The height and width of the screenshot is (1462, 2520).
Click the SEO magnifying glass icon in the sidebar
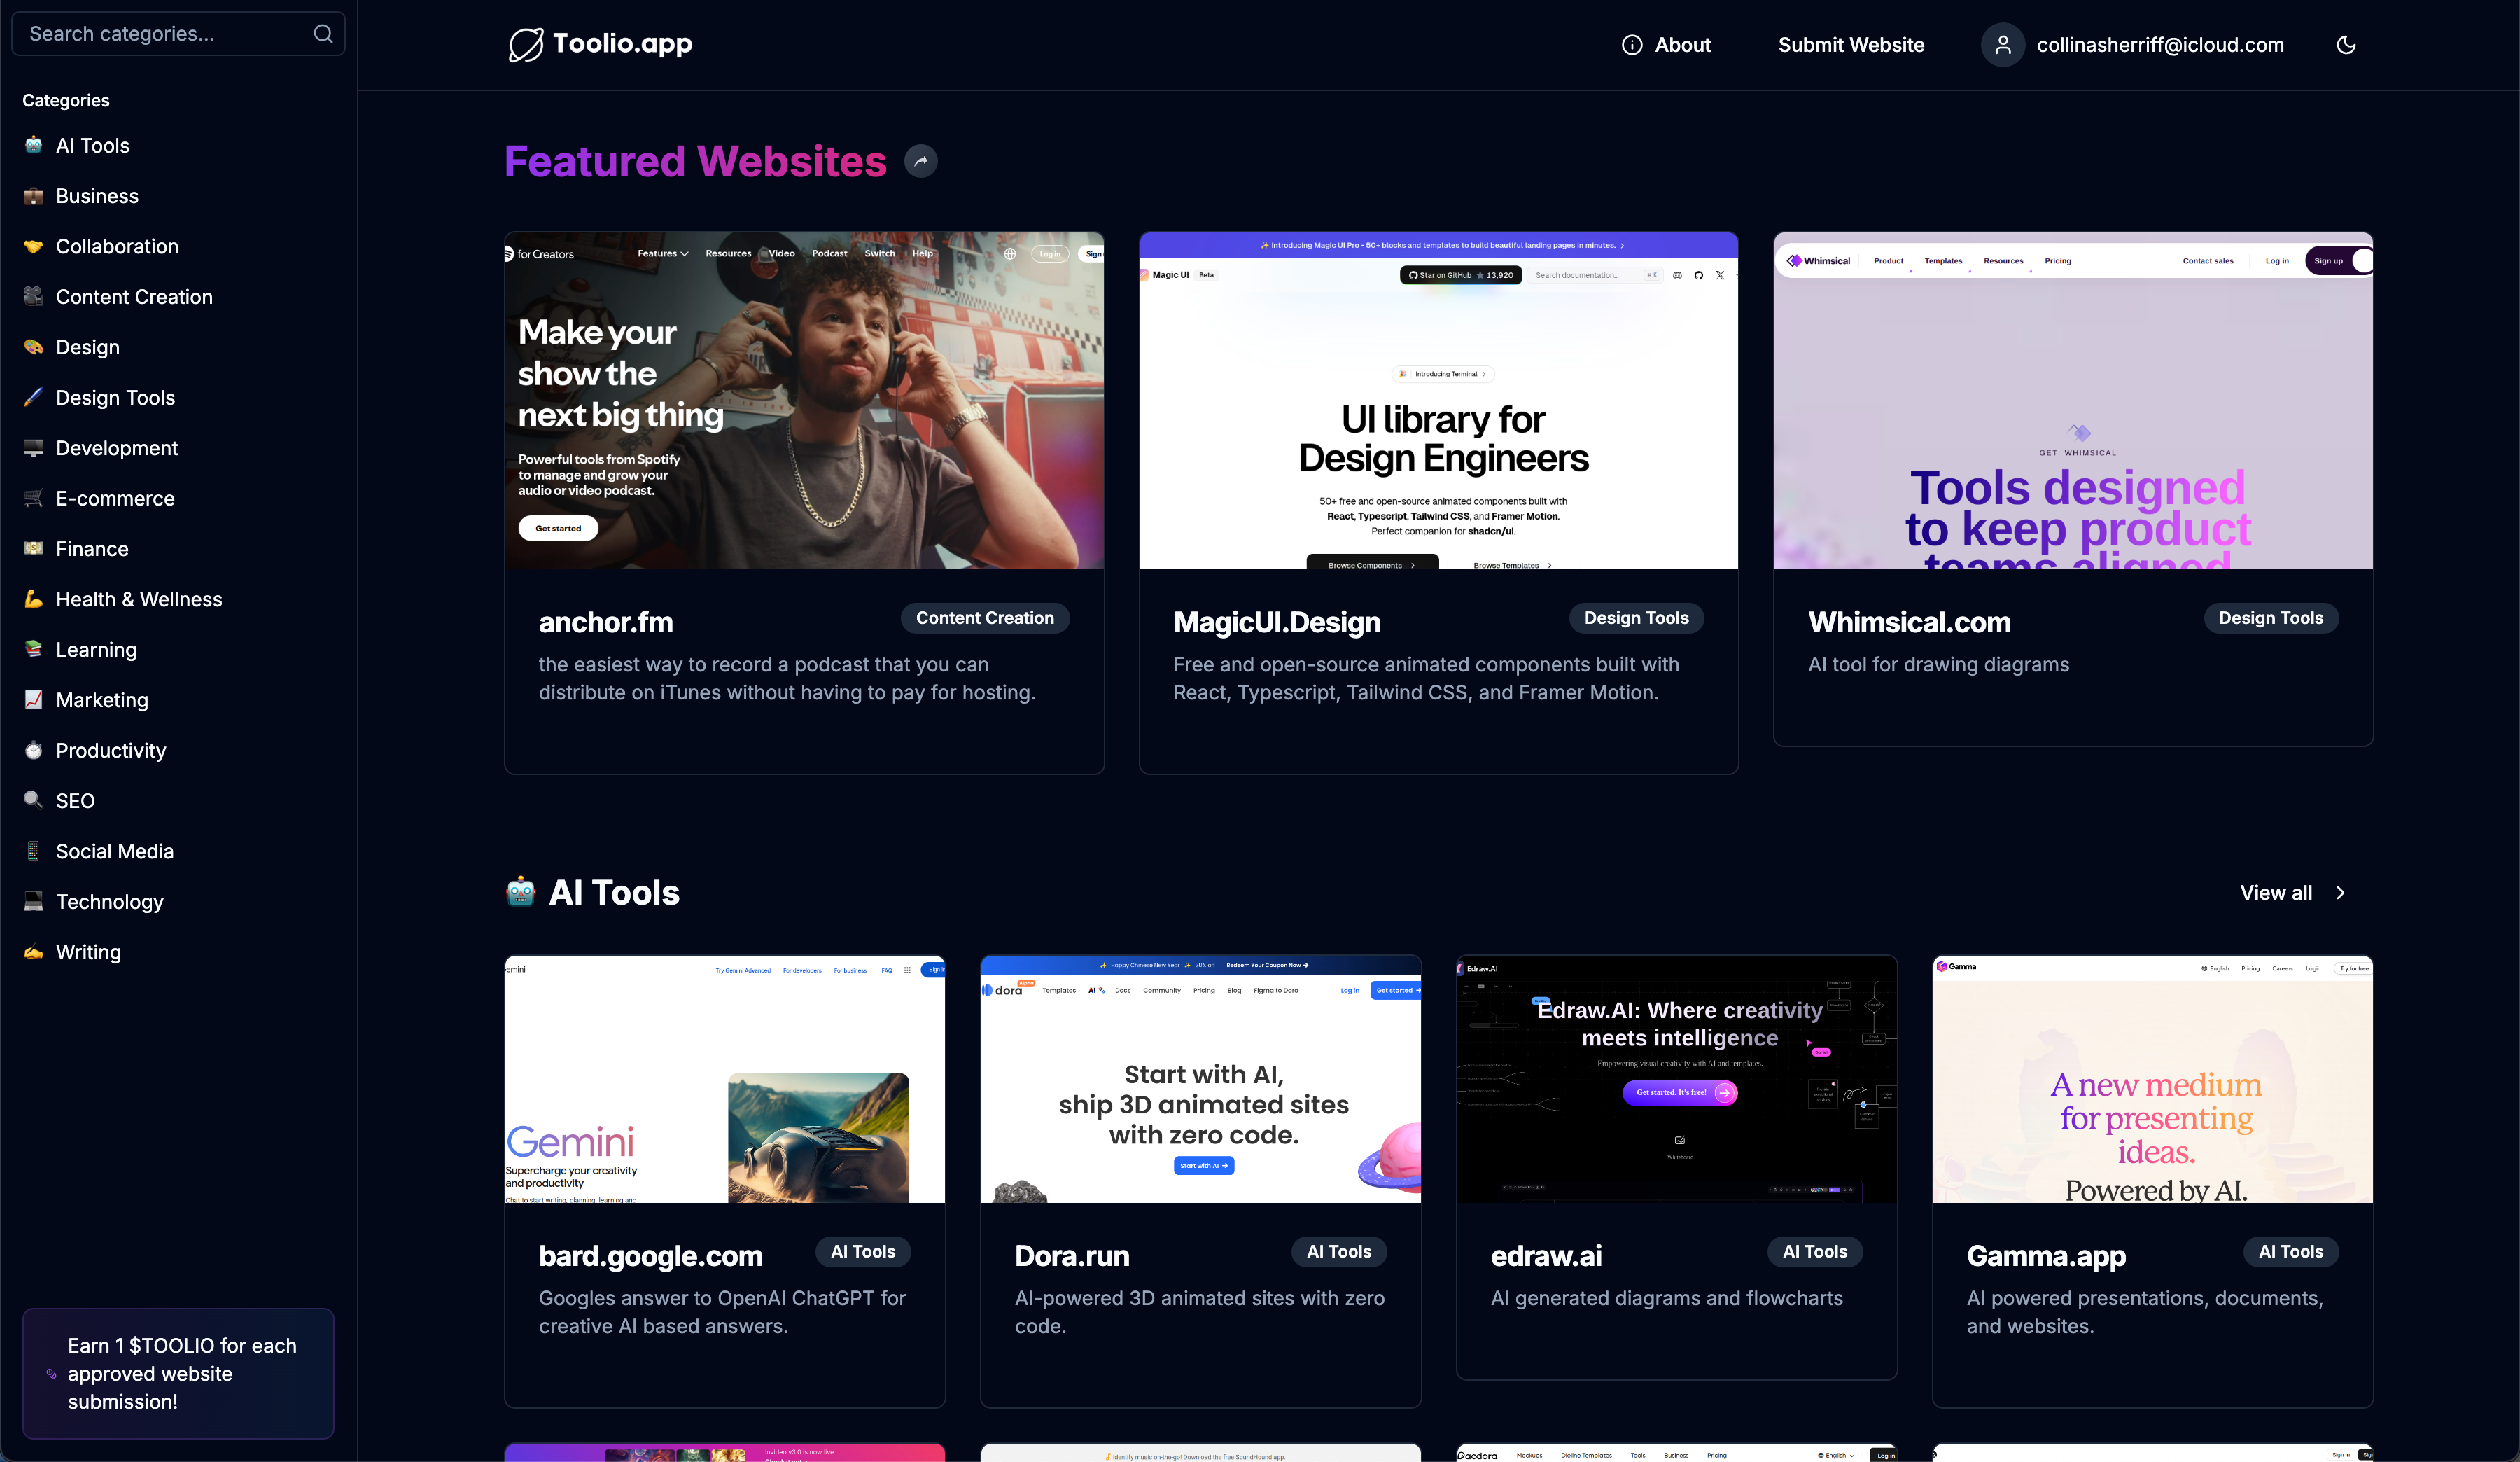pyautogui.click(x=34, y=800)
